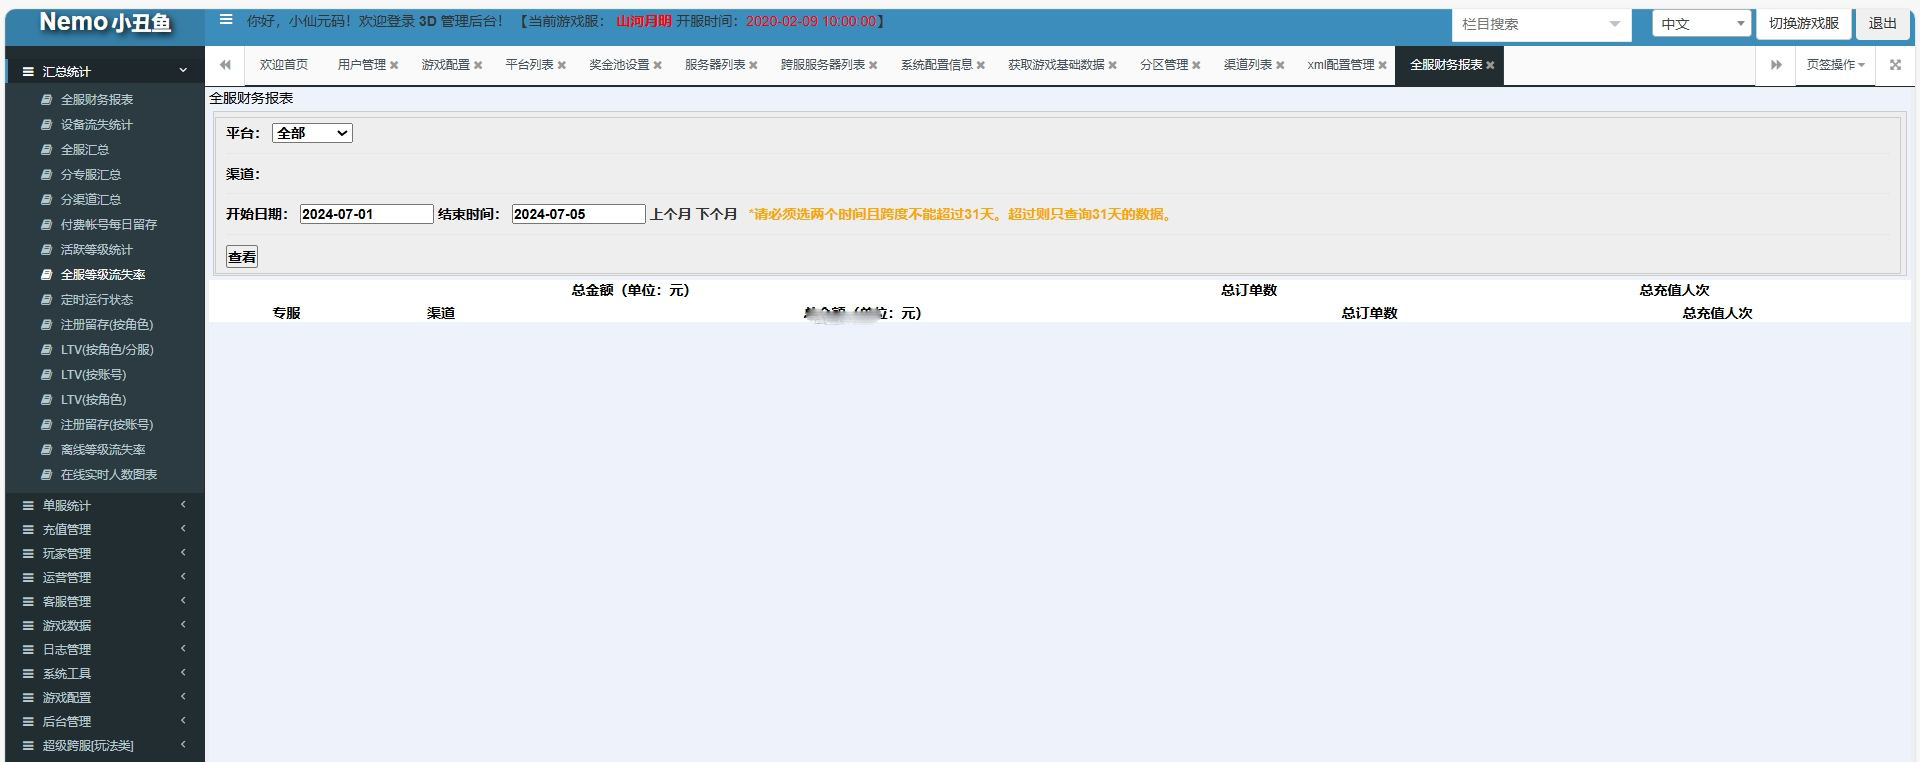This screenshot has width=1920, height=762.
Task: Close the 跨服服务器列表 tab
Action: (873, 66)
